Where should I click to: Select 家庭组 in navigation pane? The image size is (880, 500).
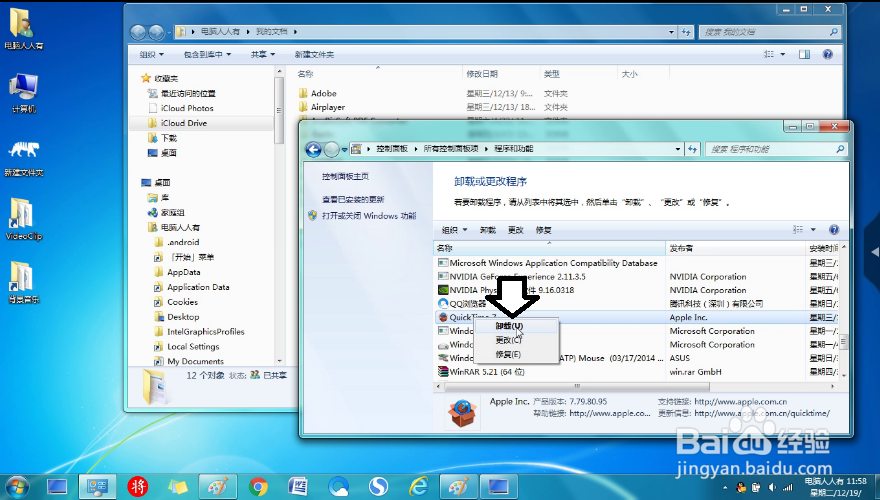[172, 213]
